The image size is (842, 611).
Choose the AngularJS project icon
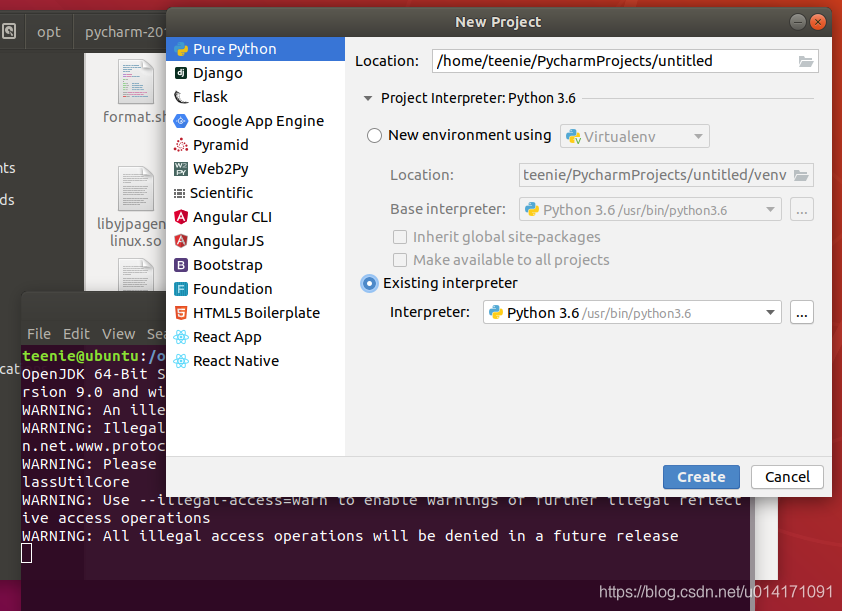[181, 241]
